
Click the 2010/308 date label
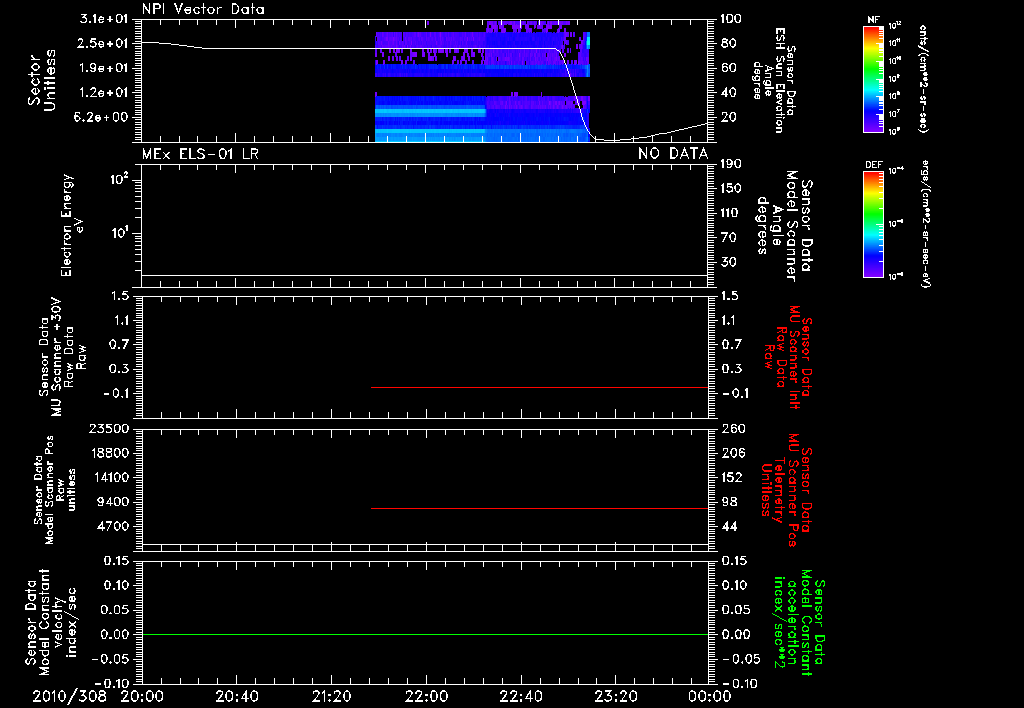coord(69,696)
